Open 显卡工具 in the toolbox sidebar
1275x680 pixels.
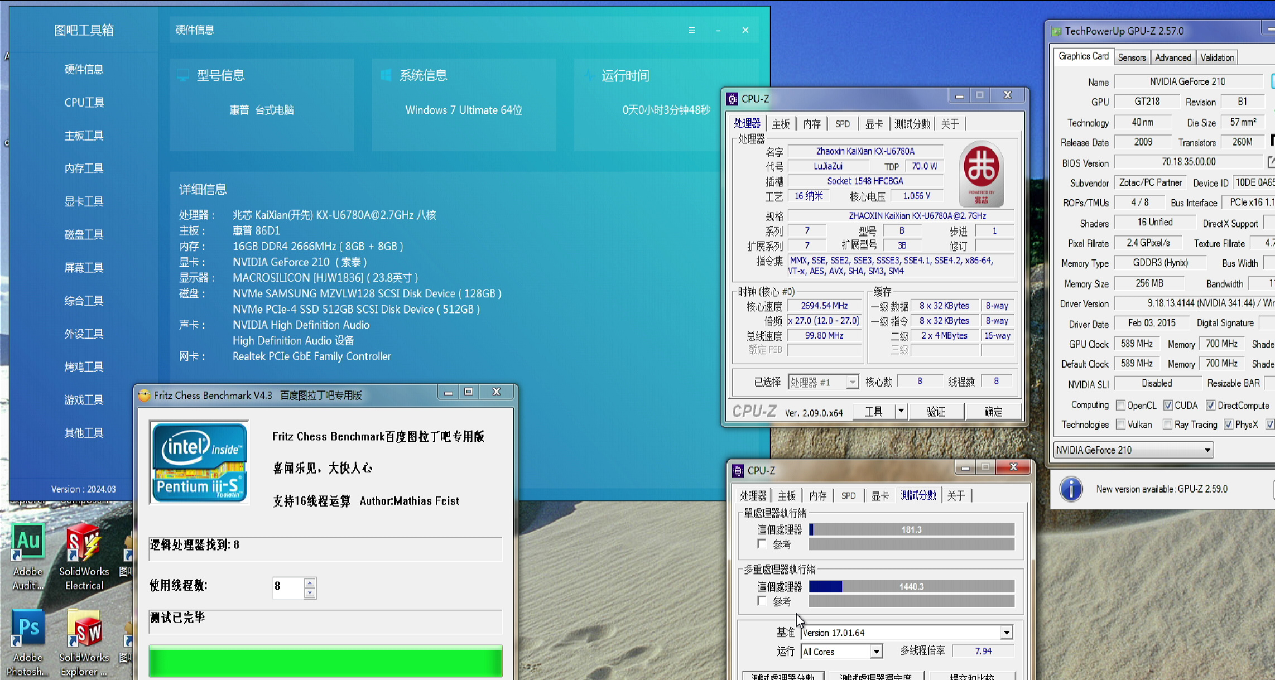[x=84, y=201]
